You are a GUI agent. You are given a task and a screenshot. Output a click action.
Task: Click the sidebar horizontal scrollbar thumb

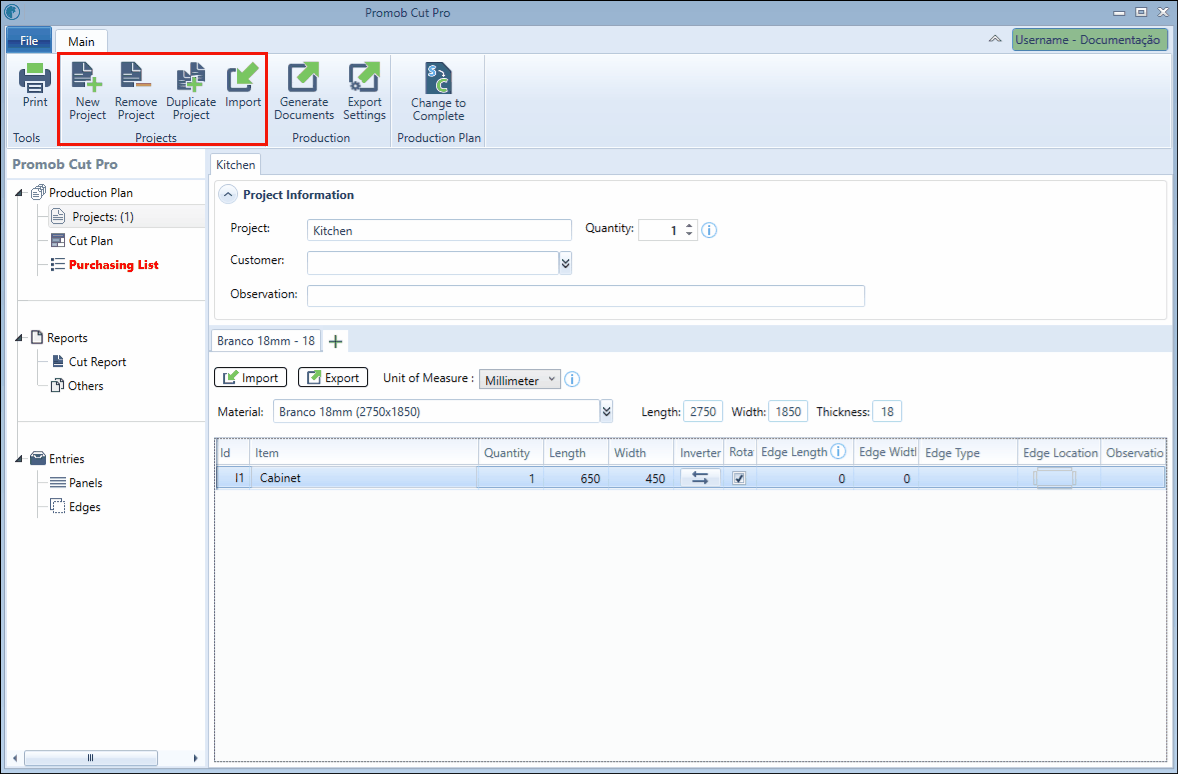(x=91, y=757)
